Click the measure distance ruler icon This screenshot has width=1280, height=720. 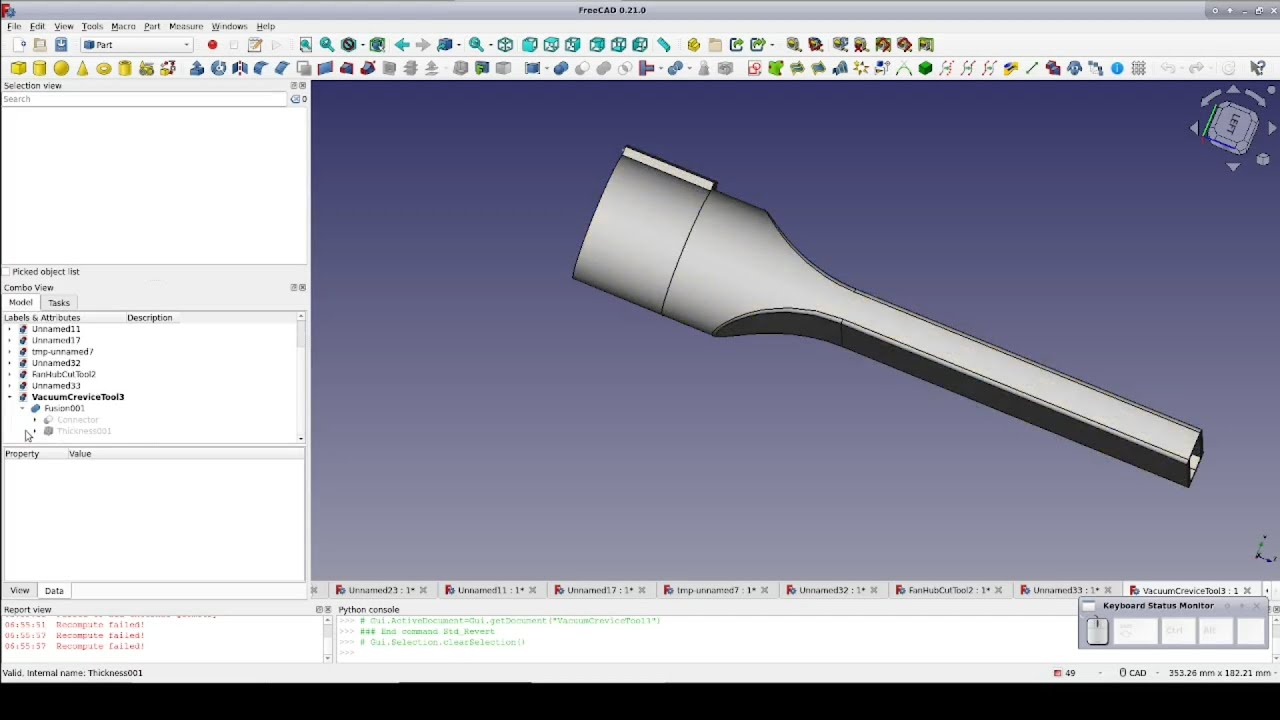(663, 45)
